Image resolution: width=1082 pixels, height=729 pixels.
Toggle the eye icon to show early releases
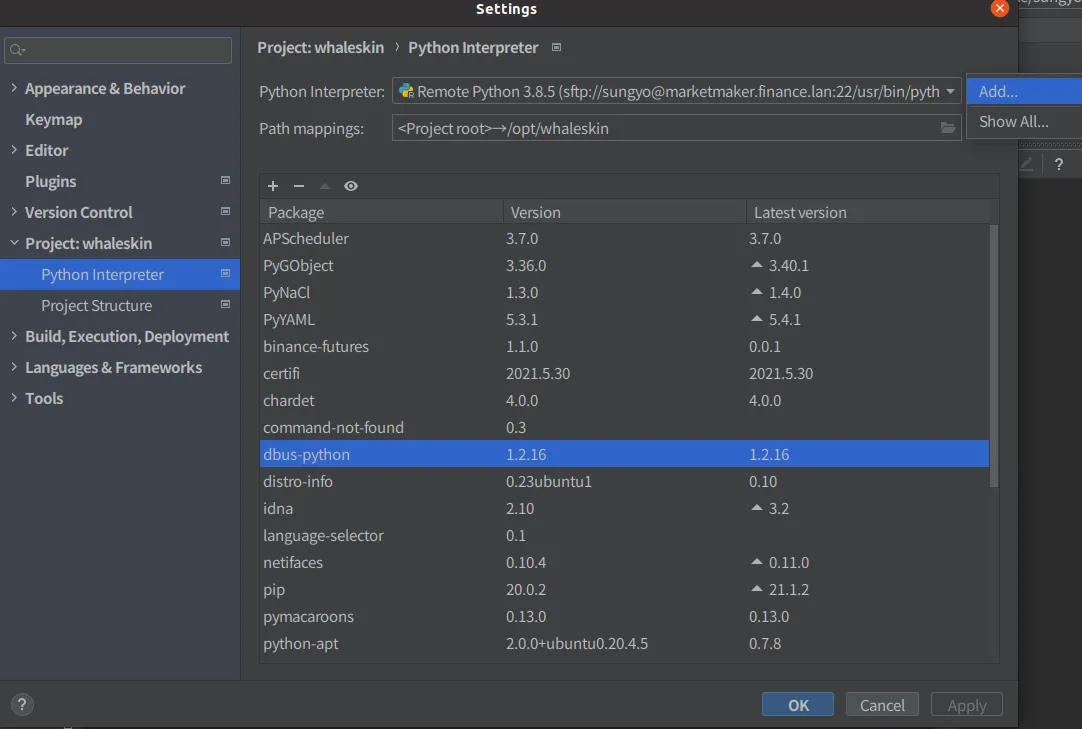351,186
